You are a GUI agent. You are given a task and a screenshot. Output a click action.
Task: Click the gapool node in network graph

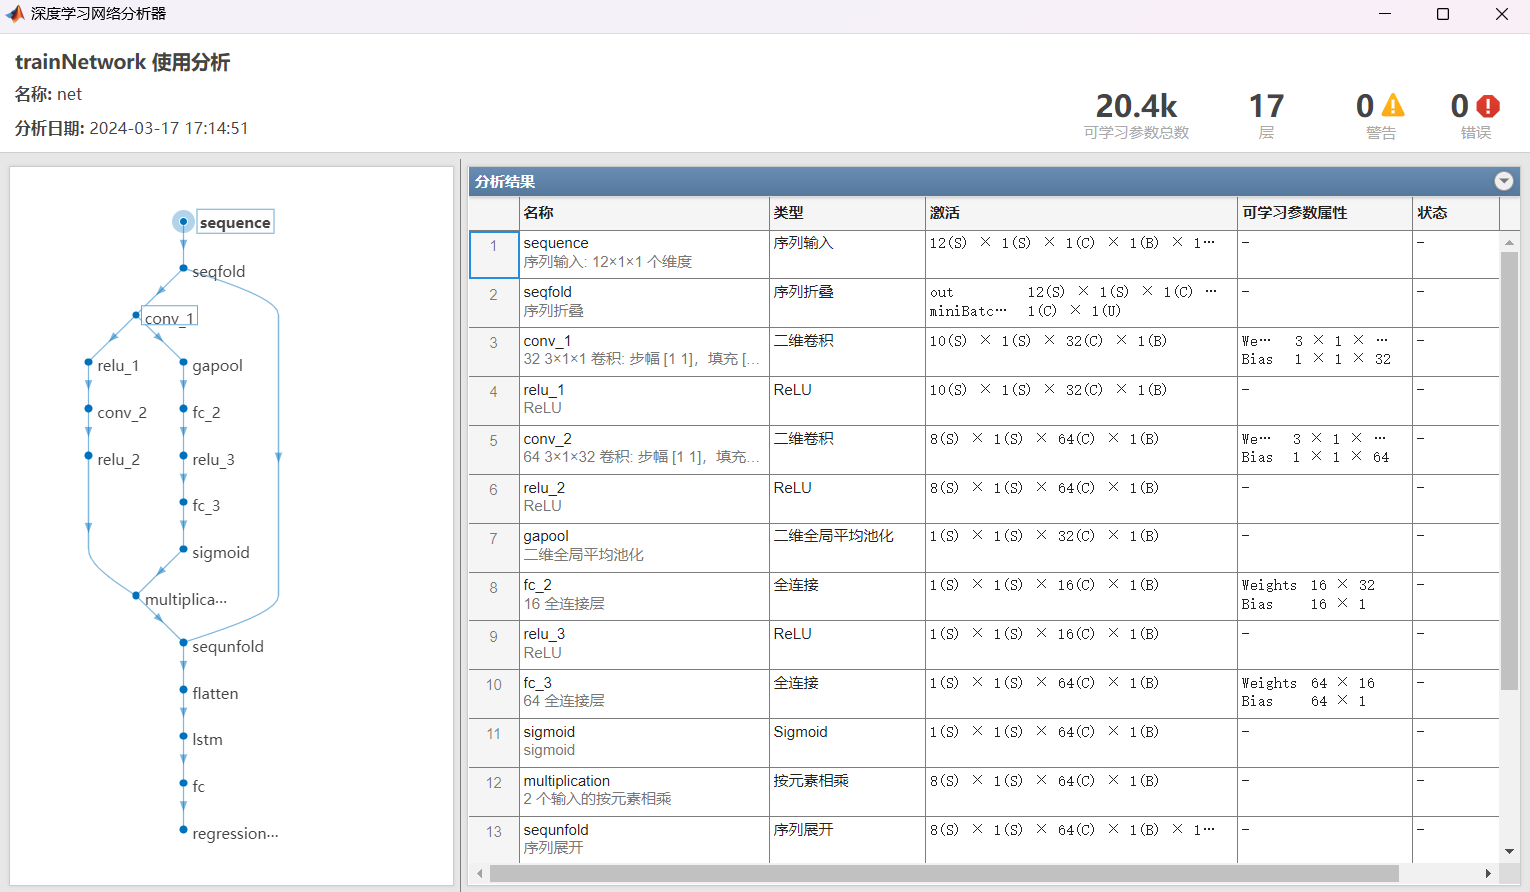(x=216, y=366)
